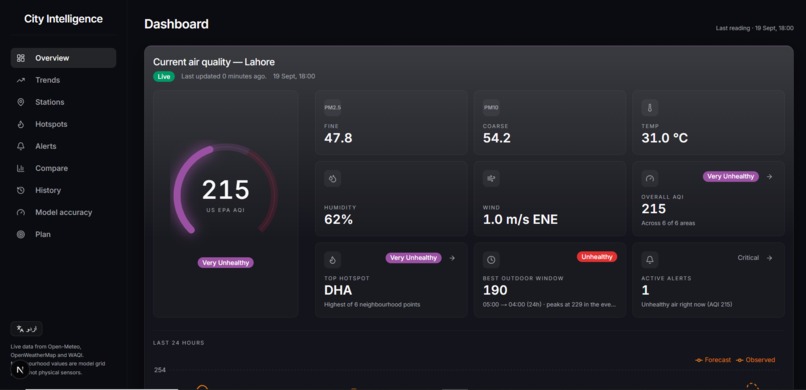Click the 215 AQI circular gauge
806x390 pixels.
[226, 190]
